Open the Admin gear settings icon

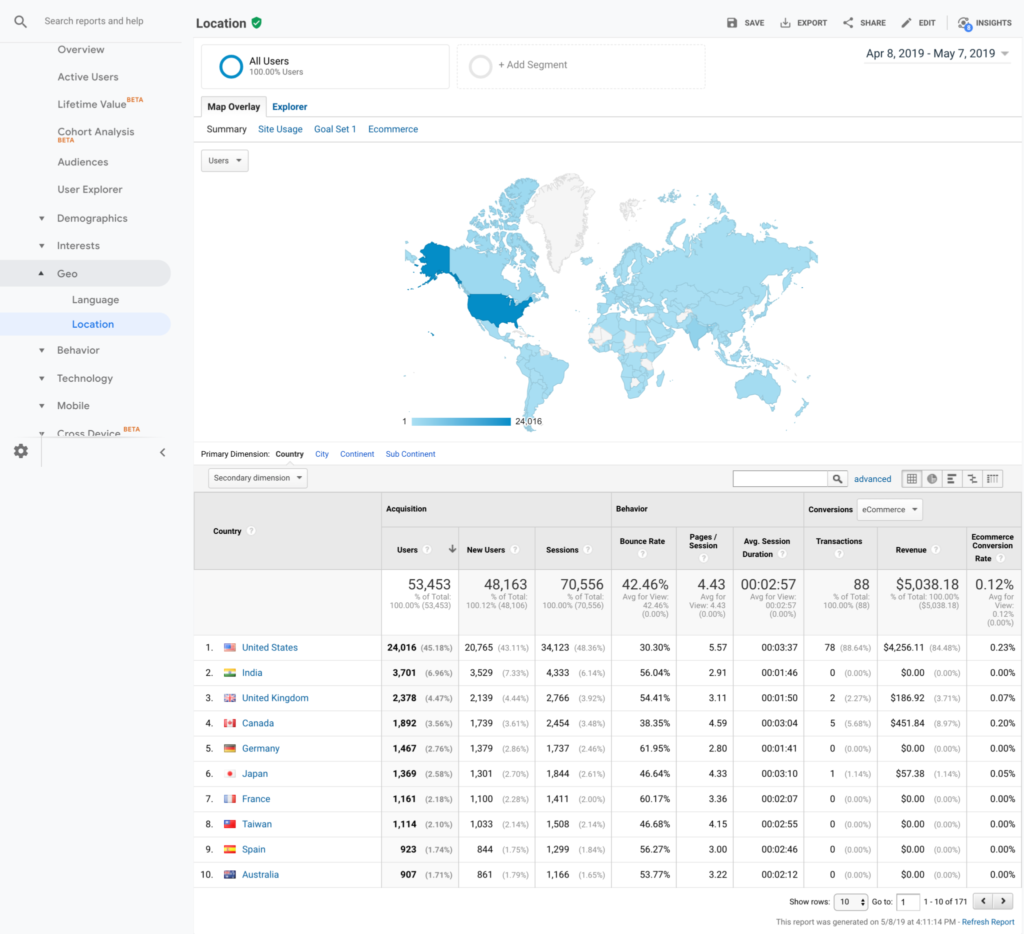21,451
